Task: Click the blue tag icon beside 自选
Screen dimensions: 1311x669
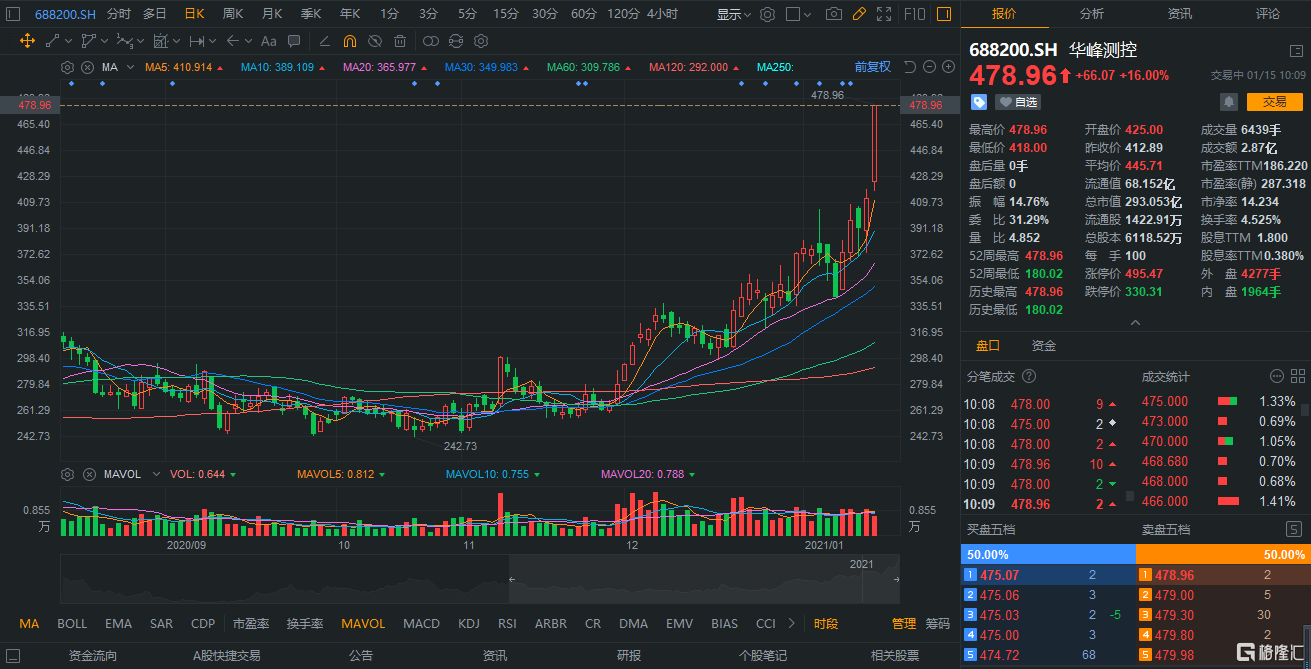Action: click(979, 102)
